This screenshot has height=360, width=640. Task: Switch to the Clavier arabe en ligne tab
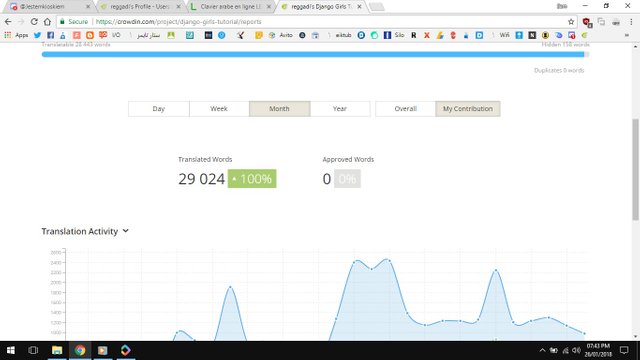[x=231, y=7]
